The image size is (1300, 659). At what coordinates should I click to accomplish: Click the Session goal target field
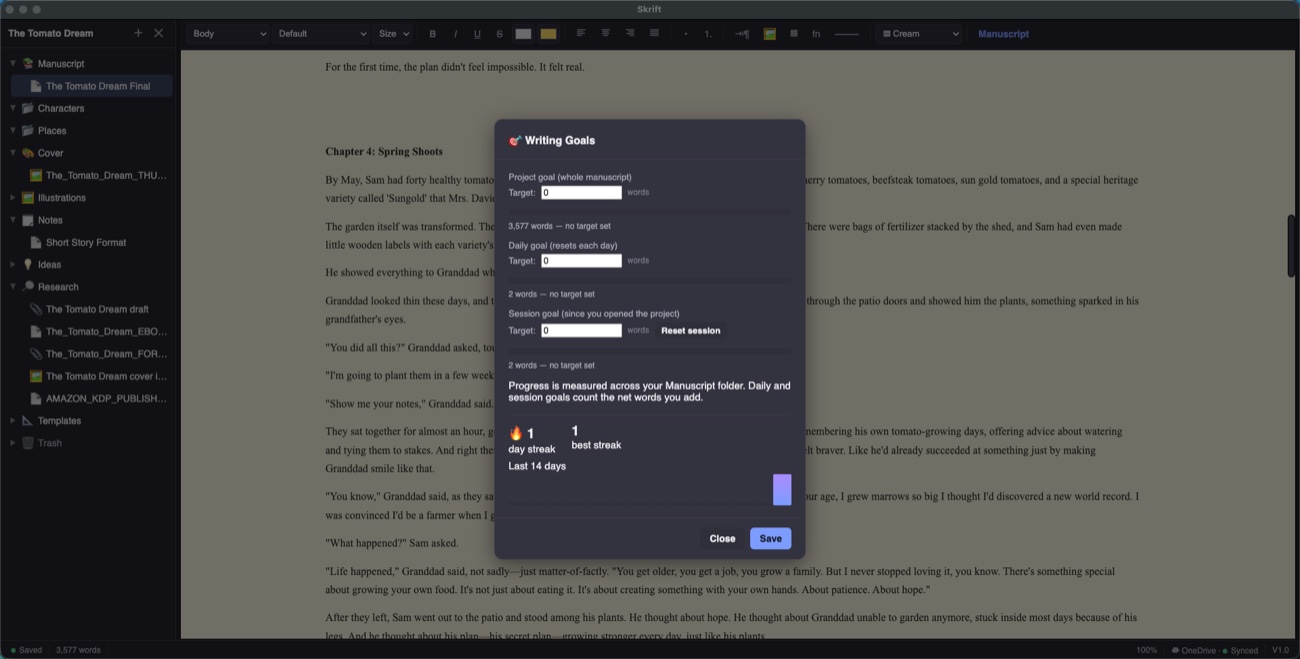pyautogui.click(x=581, y=330)
